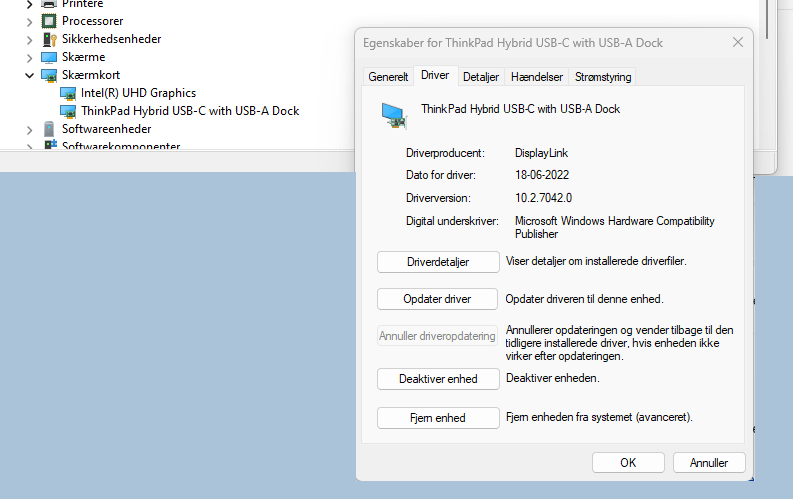This screenshot has height=499, width=793.
Task: Collapse the Skærmkort category
Action: [29, 75]
